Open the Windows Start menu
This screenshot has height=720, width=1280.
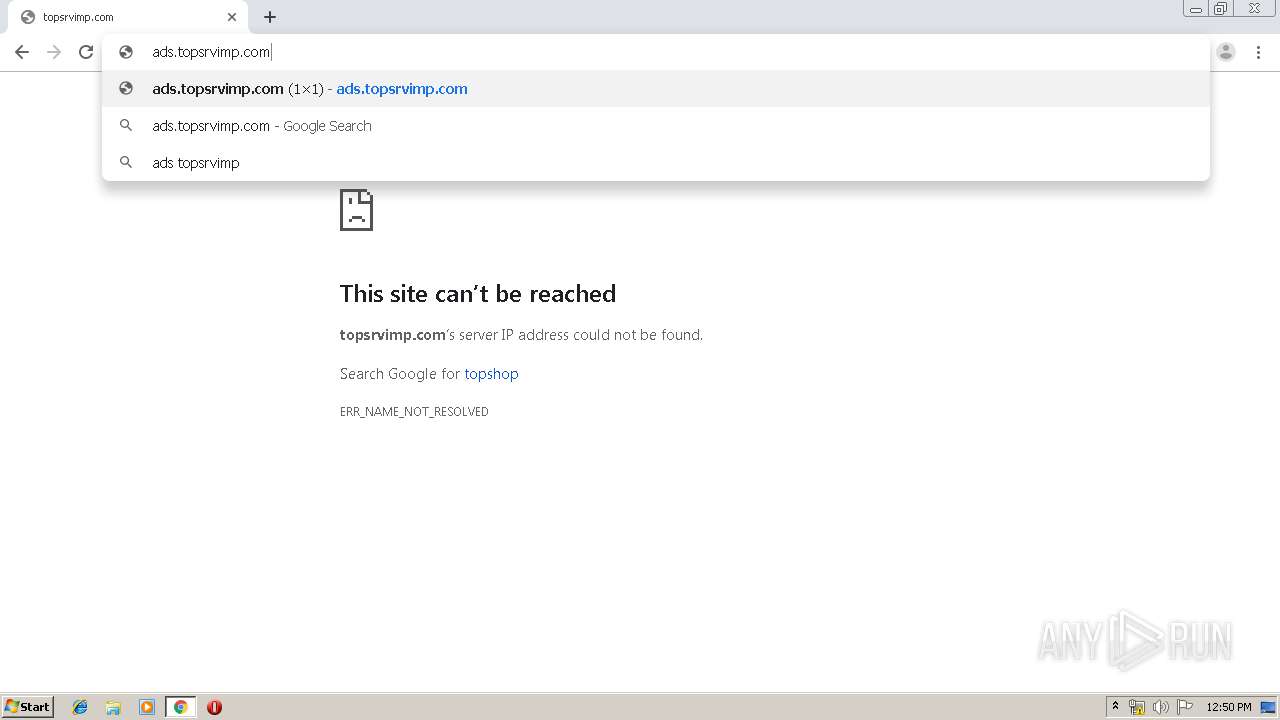pyautogui.click(x=28, y=707)
